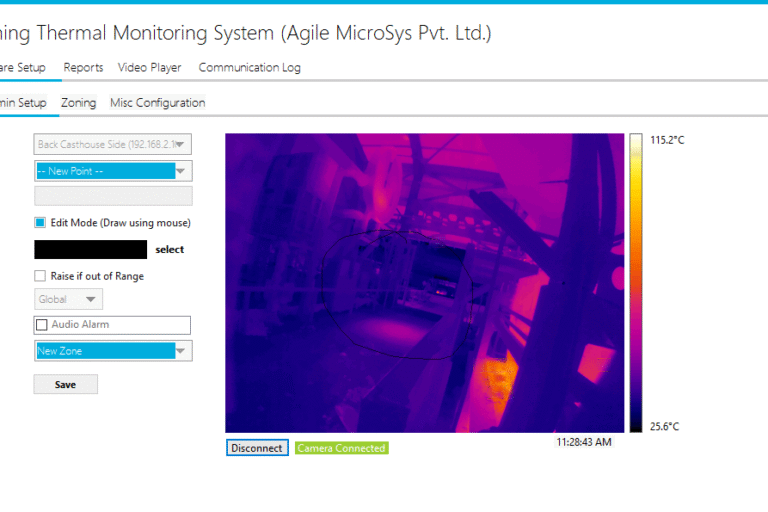The height and width of the screenshot is (512, 768).
Task: Click the black color swatch
Action: tap(91, 249)
